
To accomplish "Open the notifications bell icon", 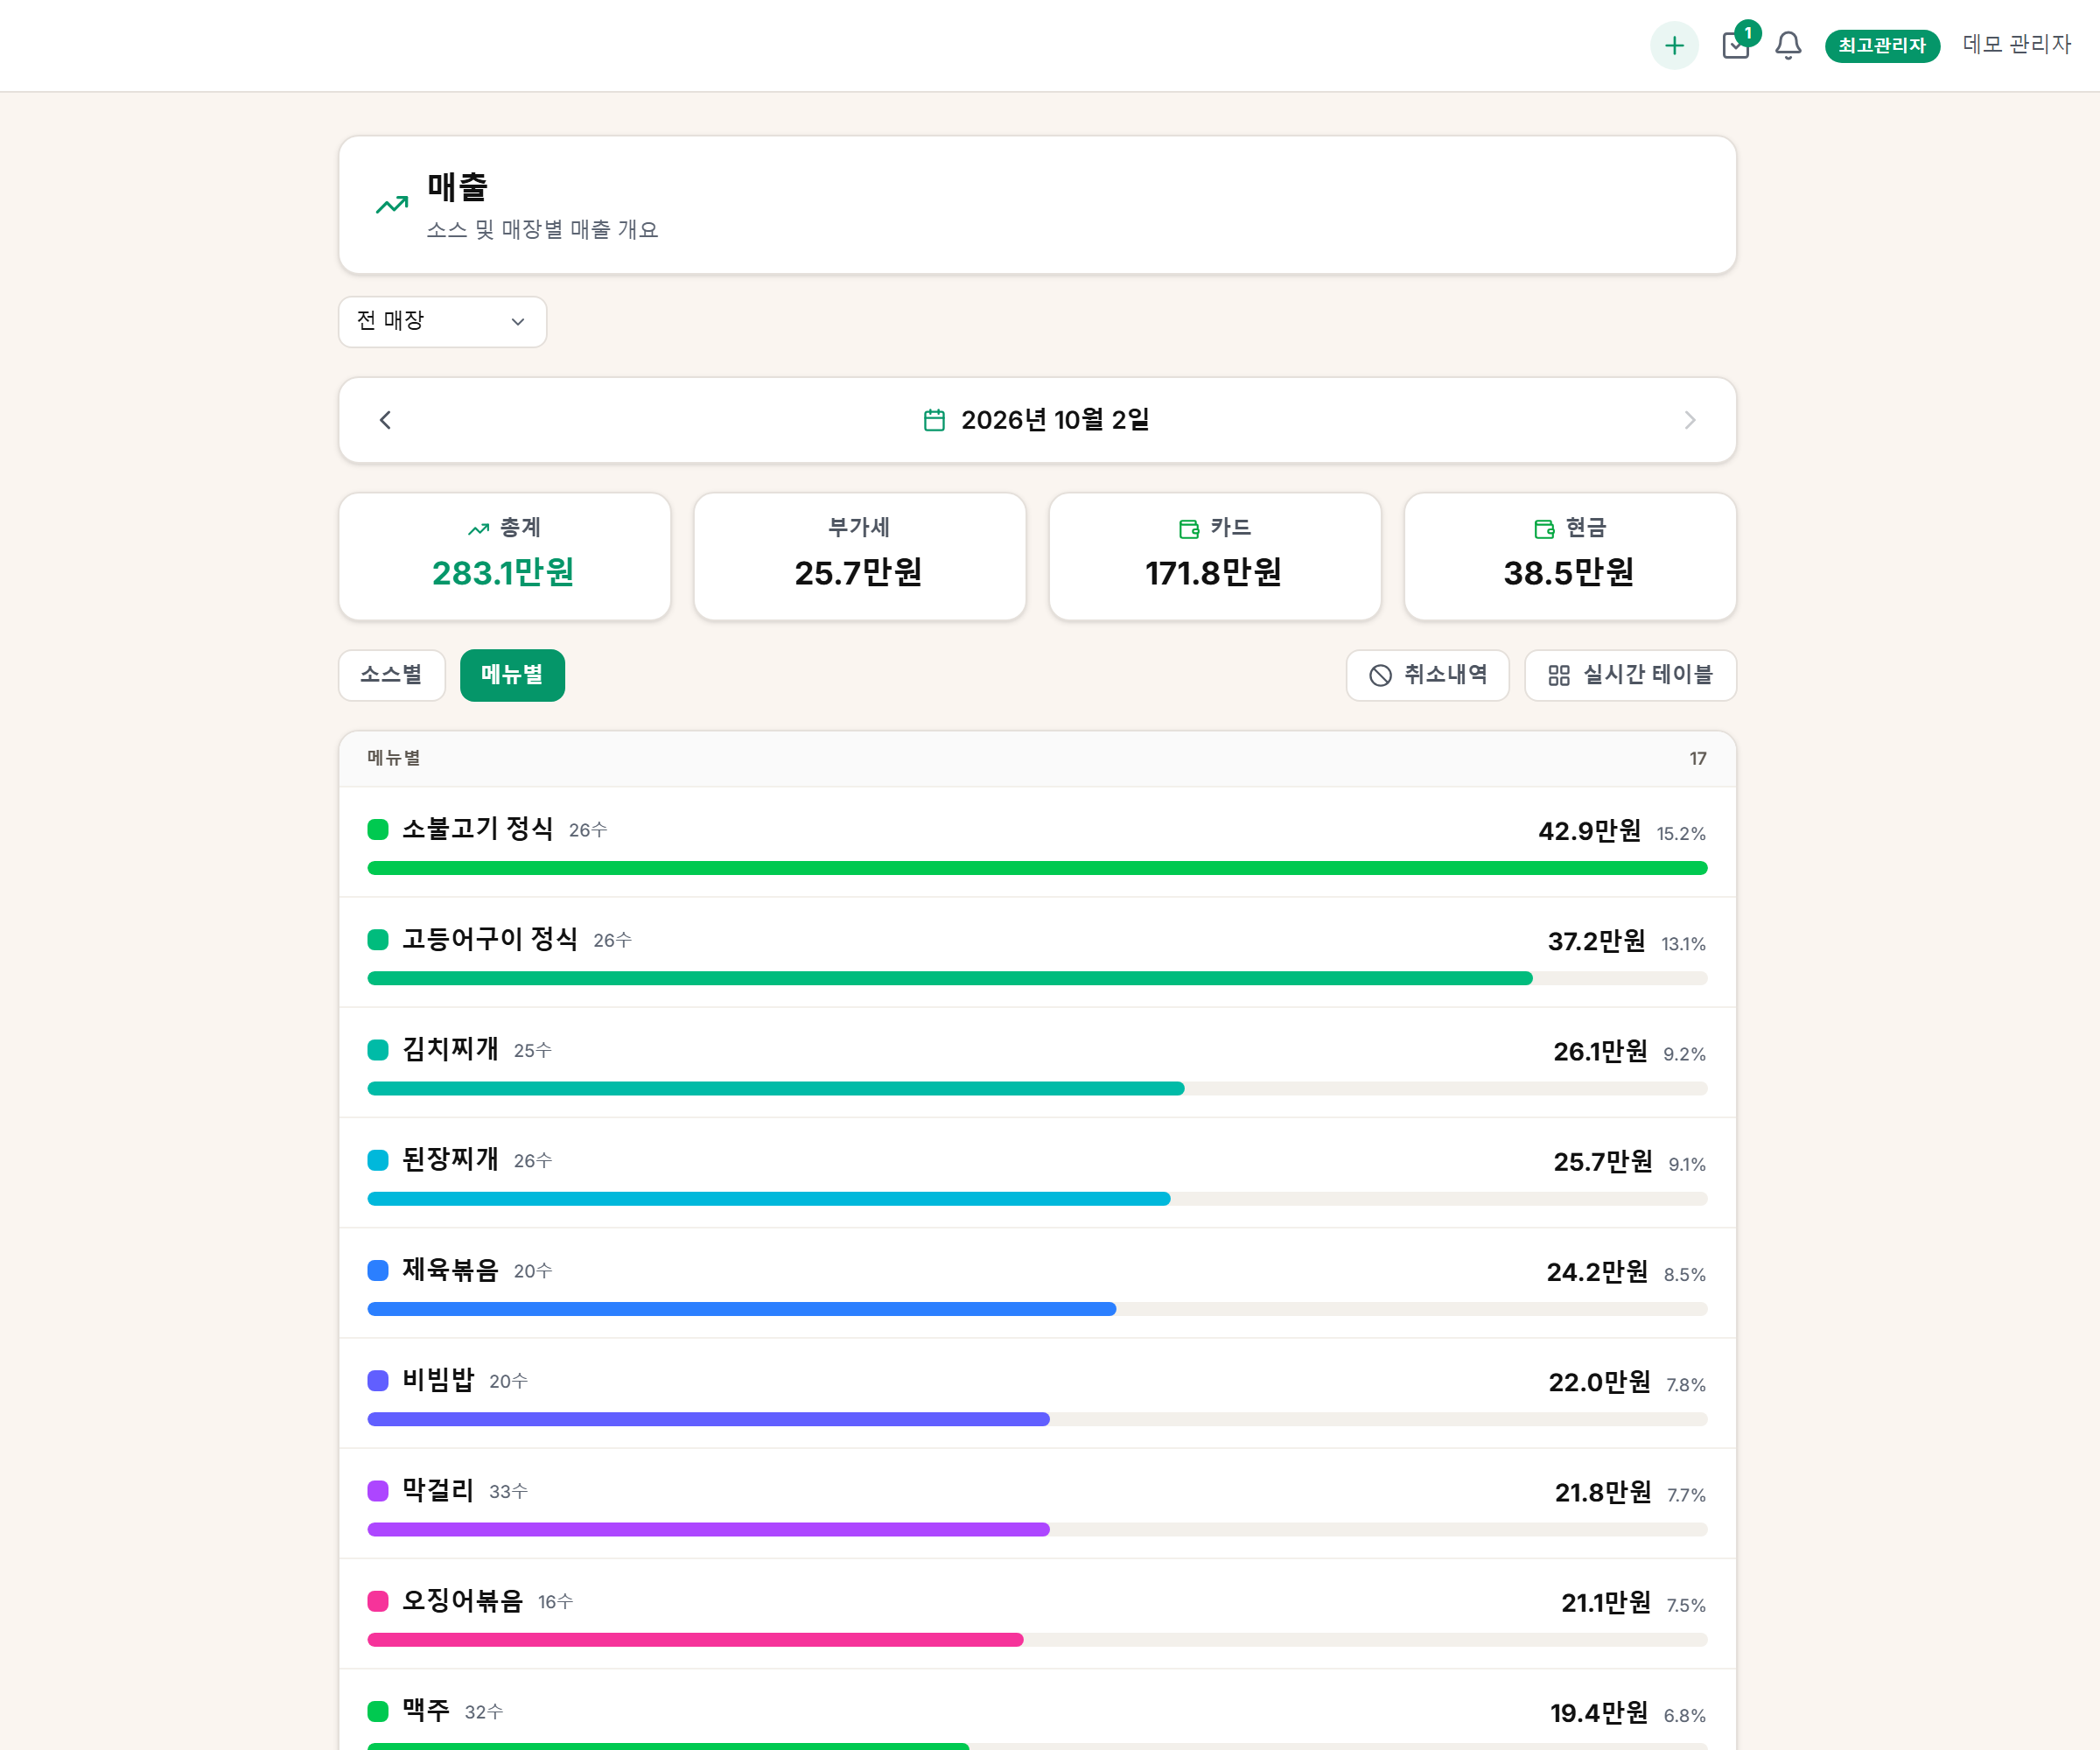I will tap(1788, 45).
